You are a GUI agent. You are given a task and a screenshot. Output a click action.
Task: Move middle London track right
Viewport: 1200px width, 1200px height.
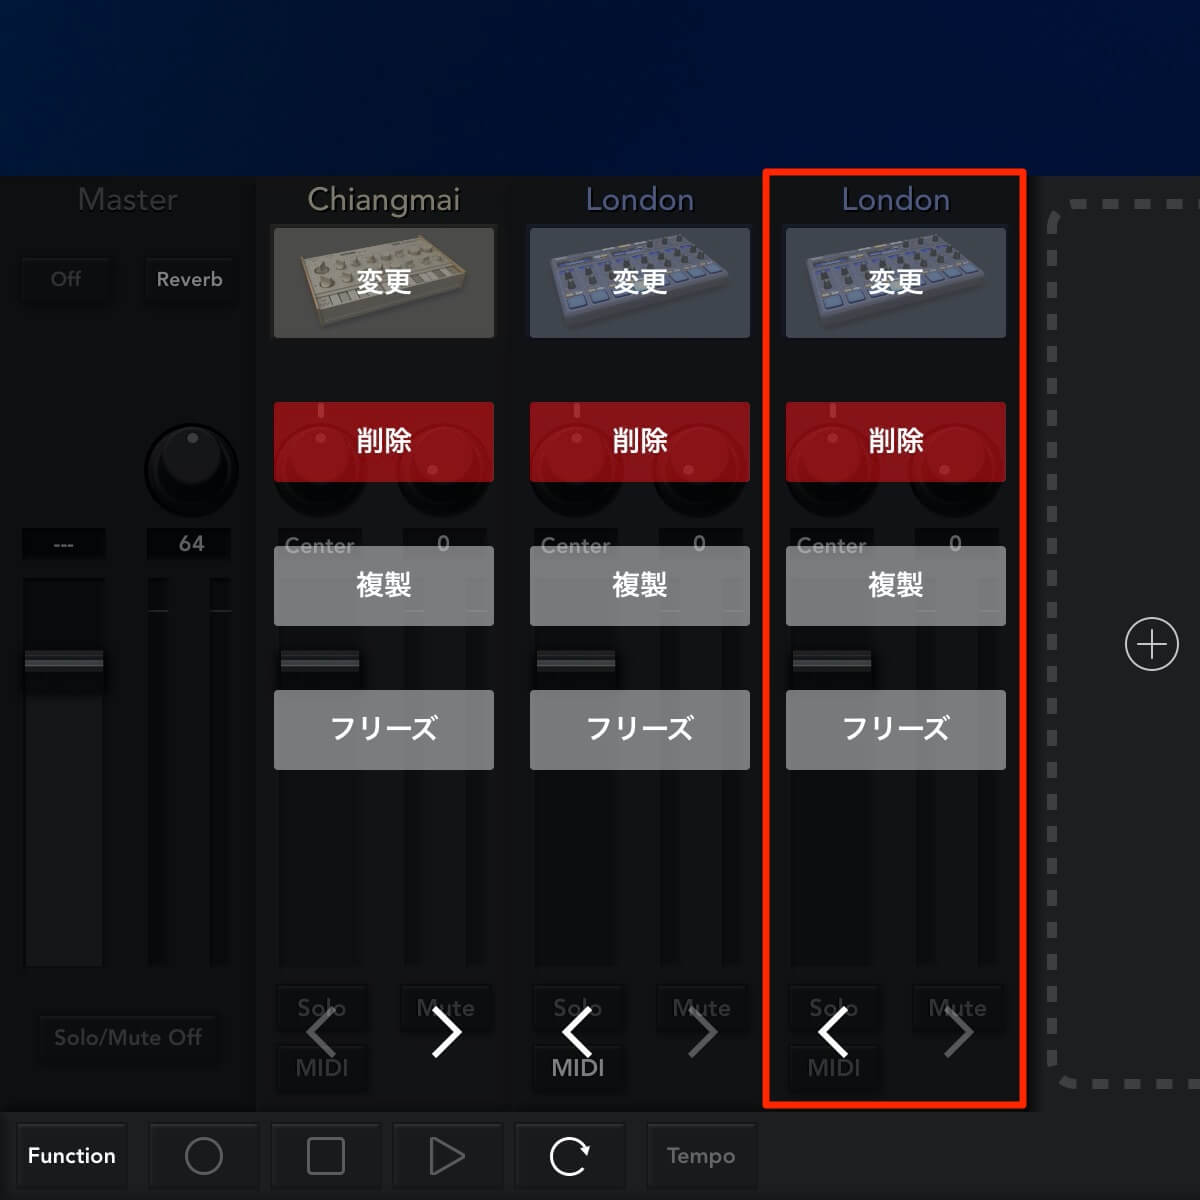[702, 1032]
